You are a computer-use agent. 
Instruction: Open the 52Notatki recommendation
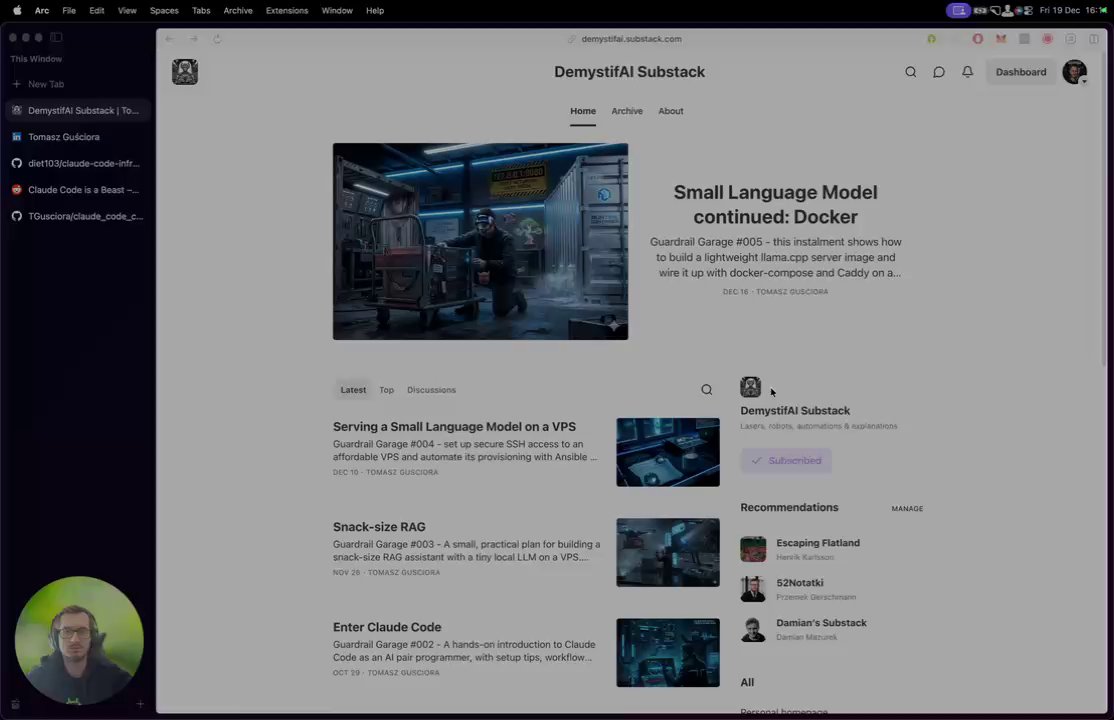[799, 583]
